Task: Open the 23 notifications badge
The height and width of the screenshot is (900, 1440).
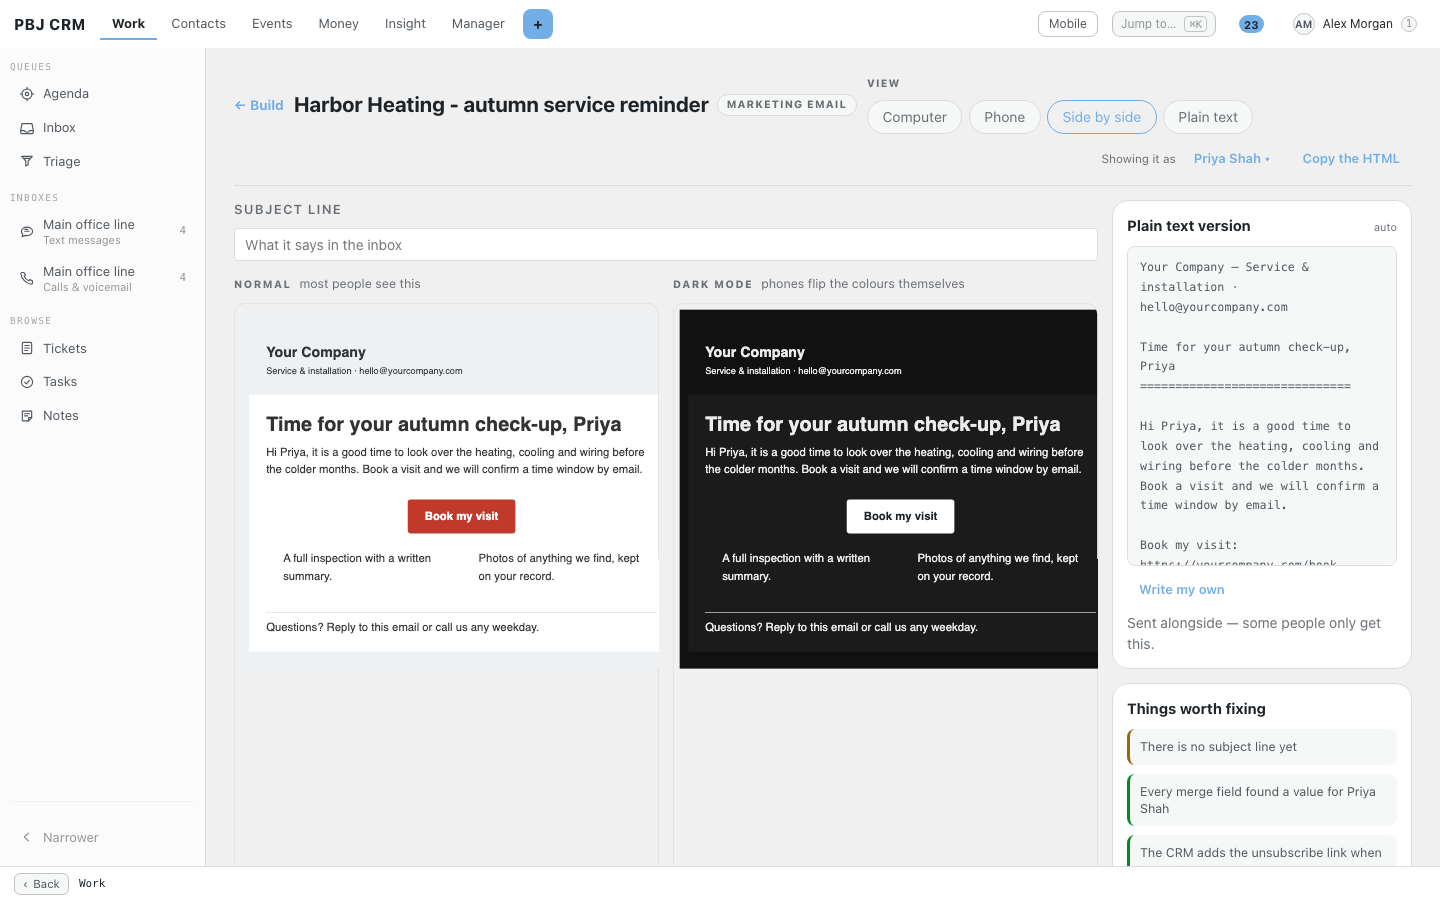Action: coord(1251,24)
